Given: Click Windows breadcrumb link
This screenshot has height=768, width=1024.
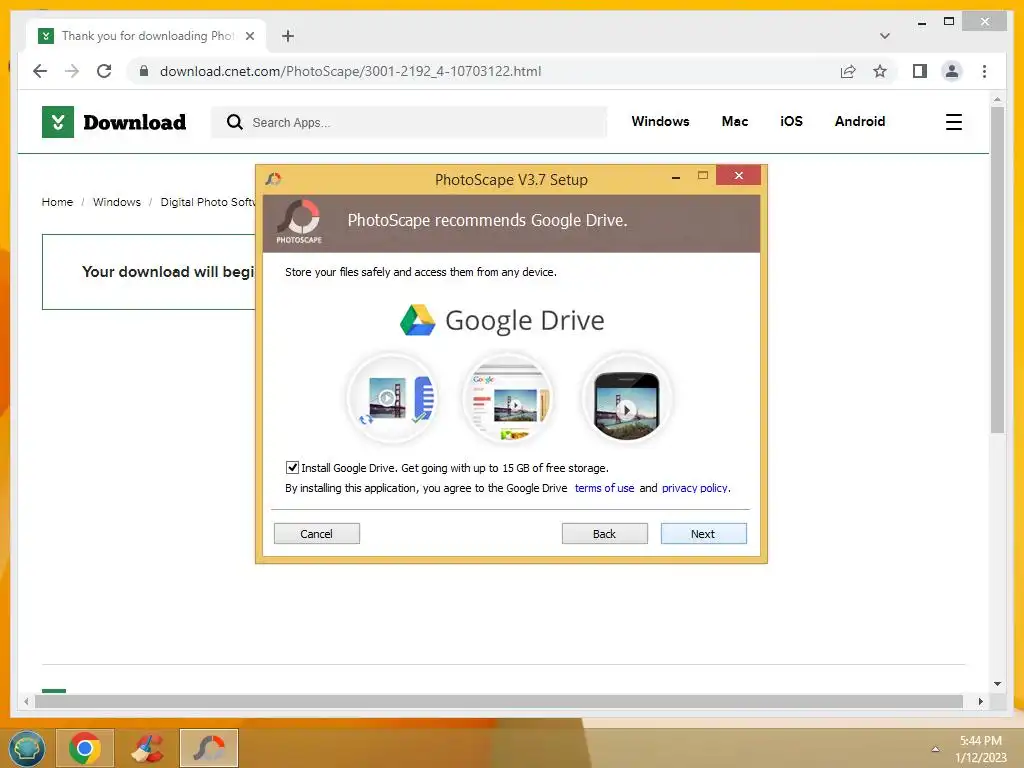Looking at the screenshot, I should (x=116, y=202).
